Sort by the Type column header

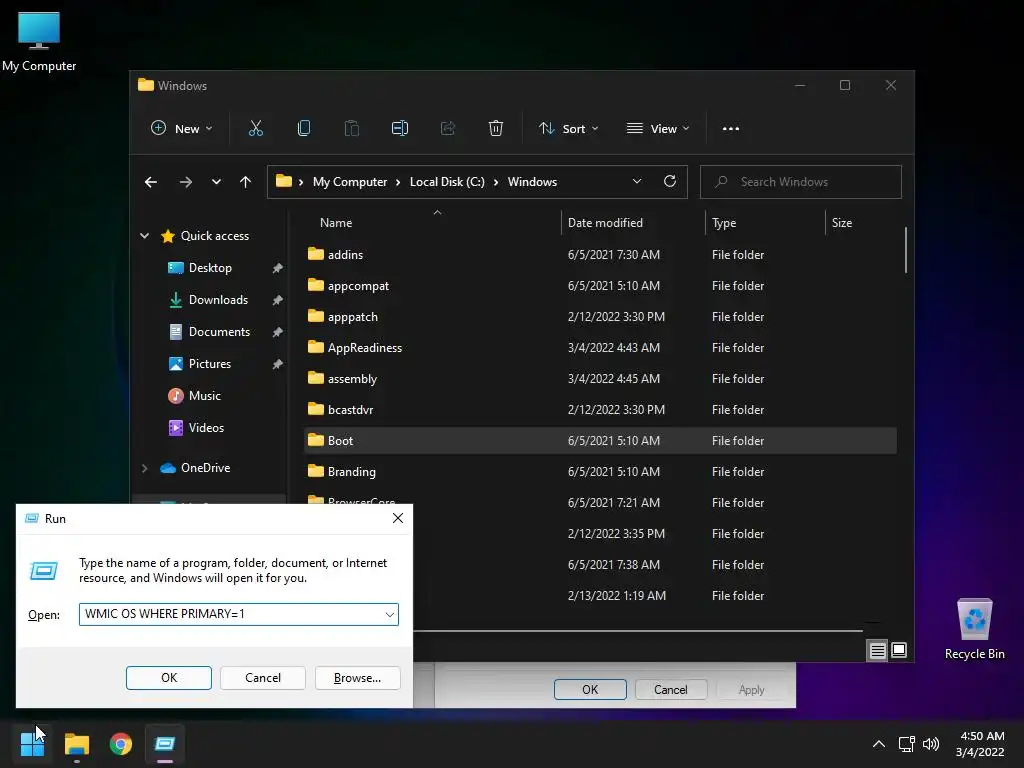(724, 223)
